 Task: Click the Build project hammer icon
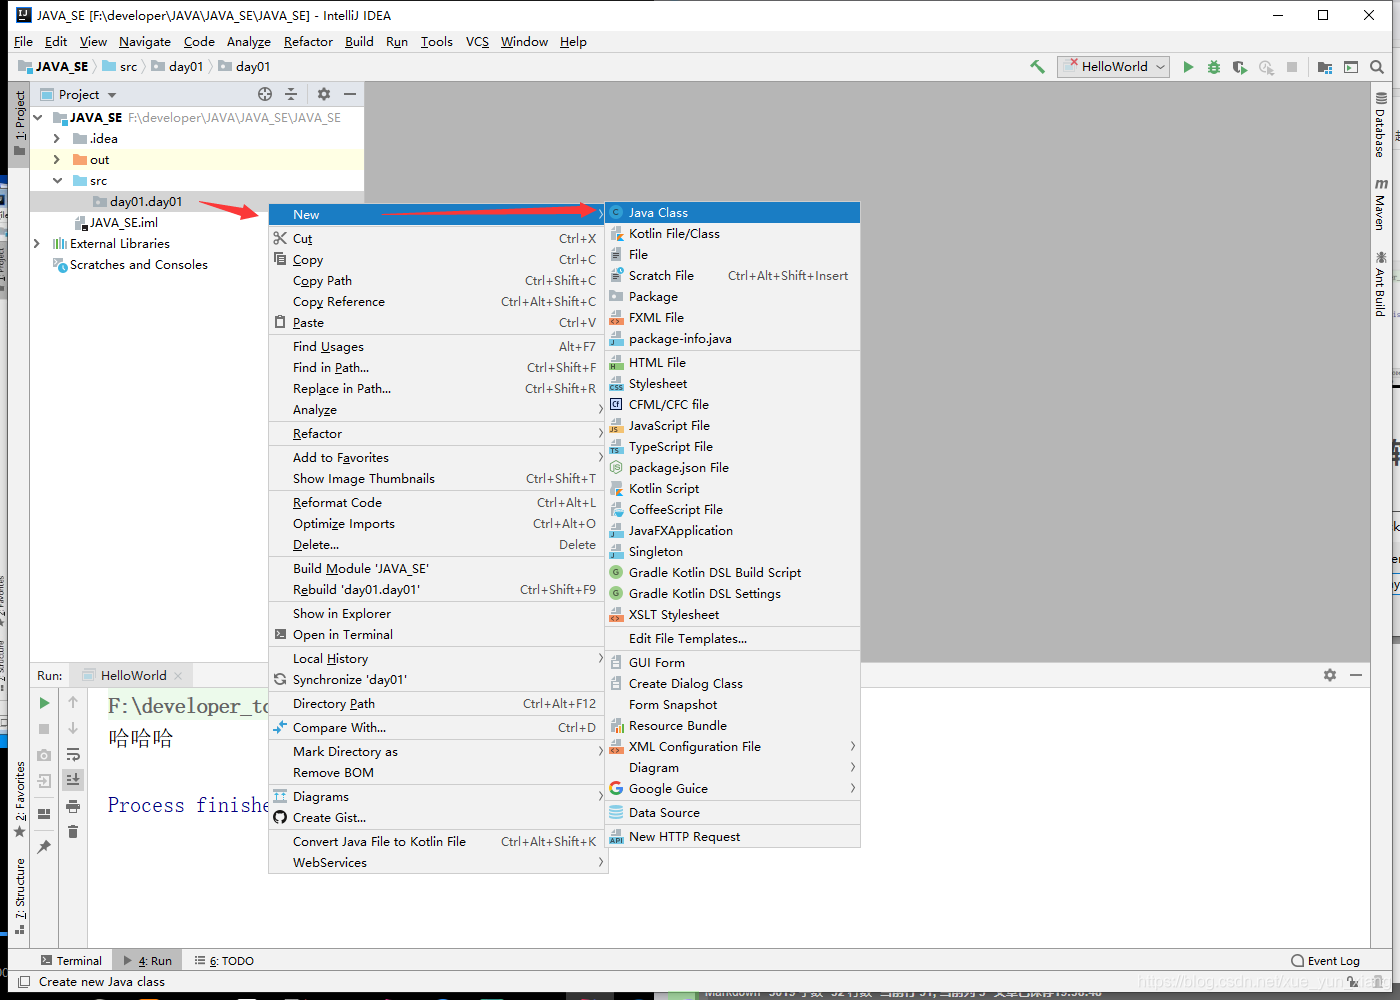[x=1037, y=67]
